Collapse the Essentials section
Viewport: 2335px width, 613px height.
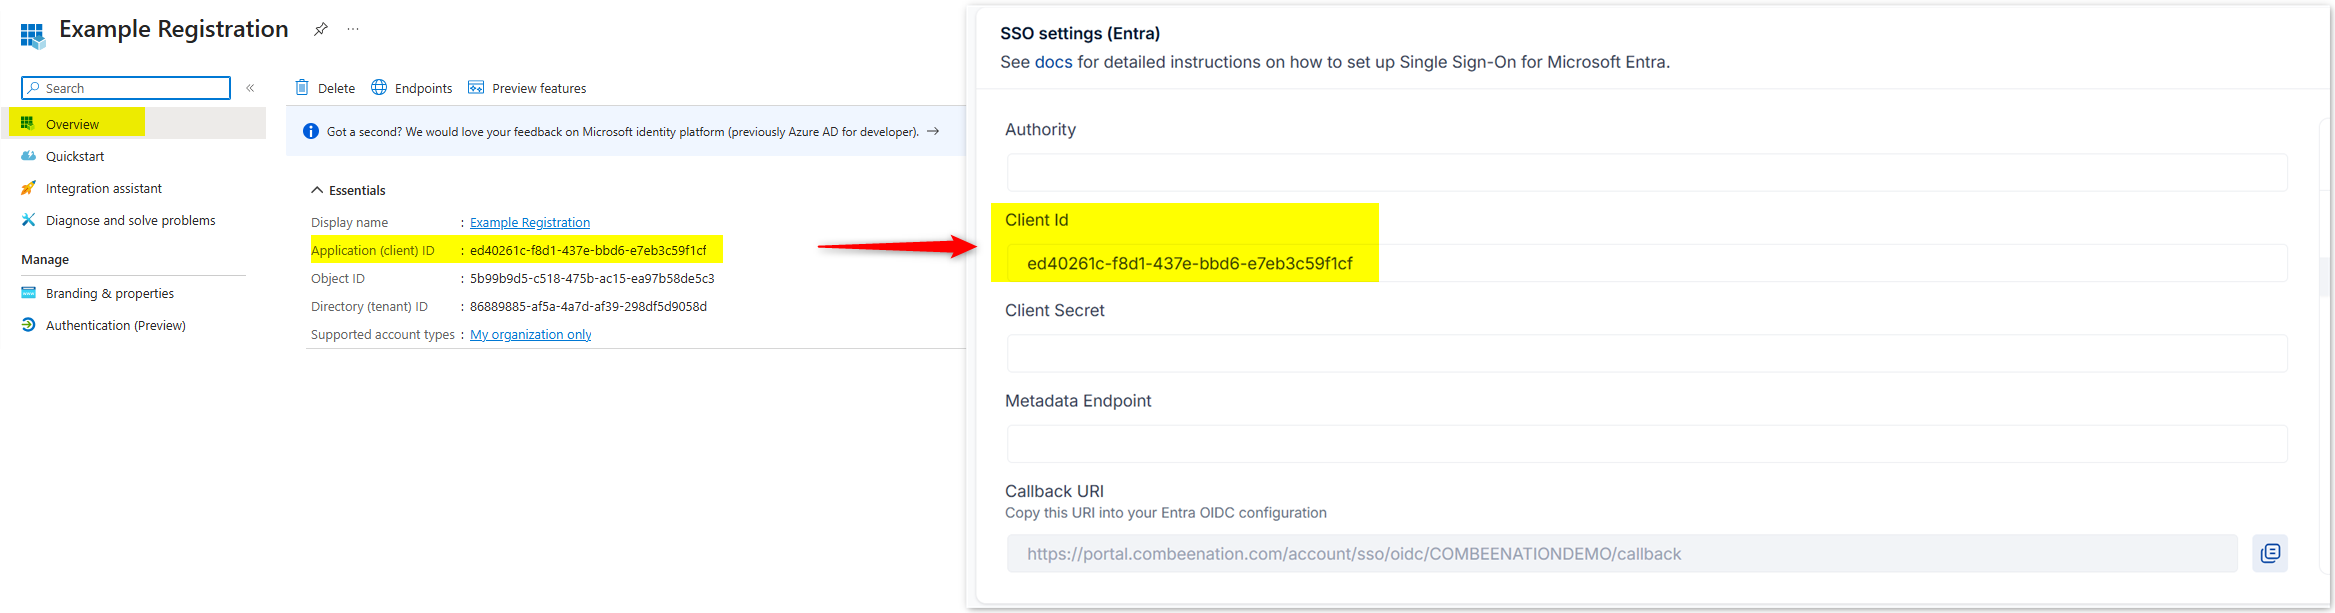pos(317,190)
